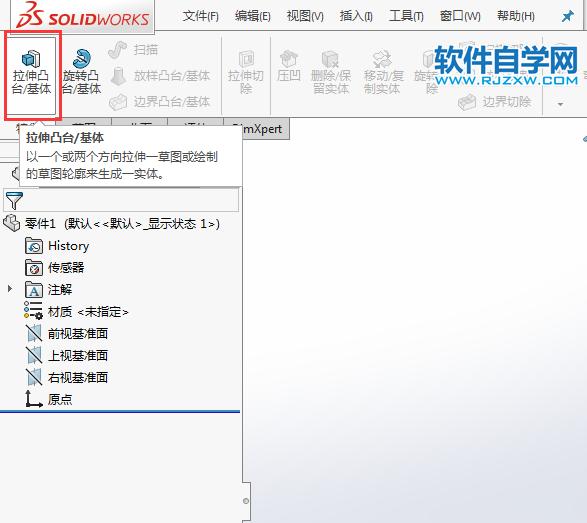Select the 前视基准面 label

pyautogui.click(x=78, y=333)
